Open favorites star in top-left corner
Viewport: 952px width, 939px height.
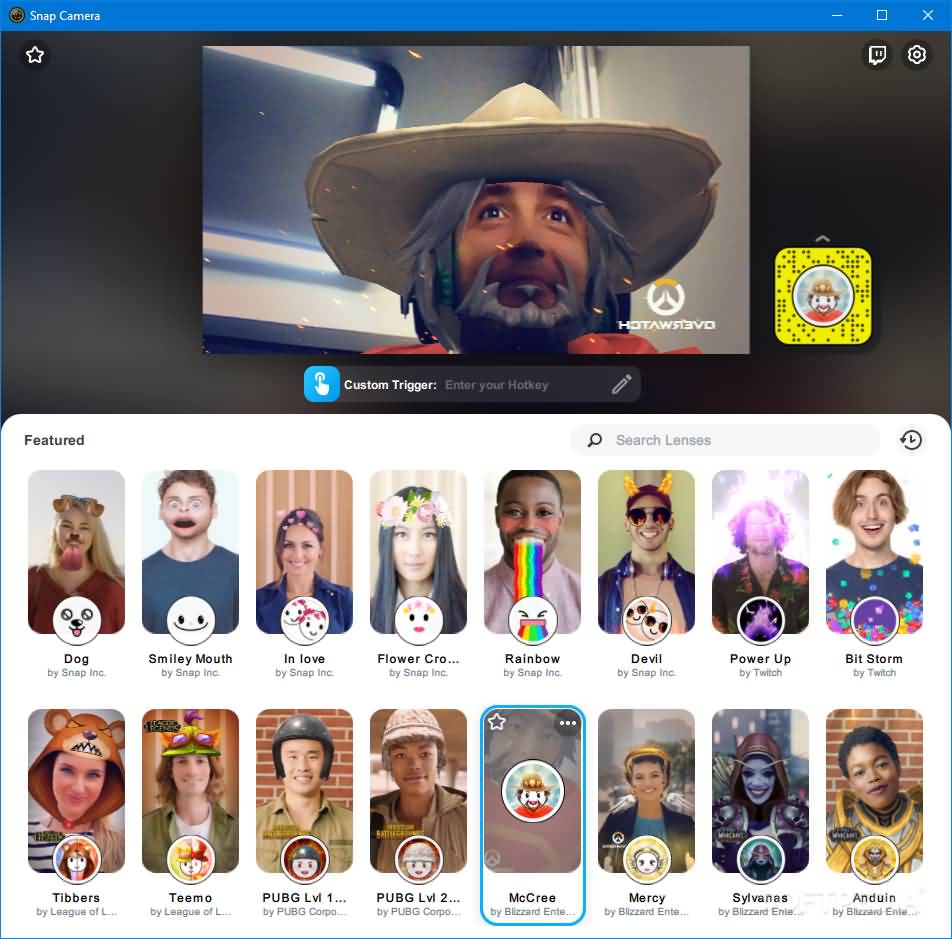click(35, 55)
